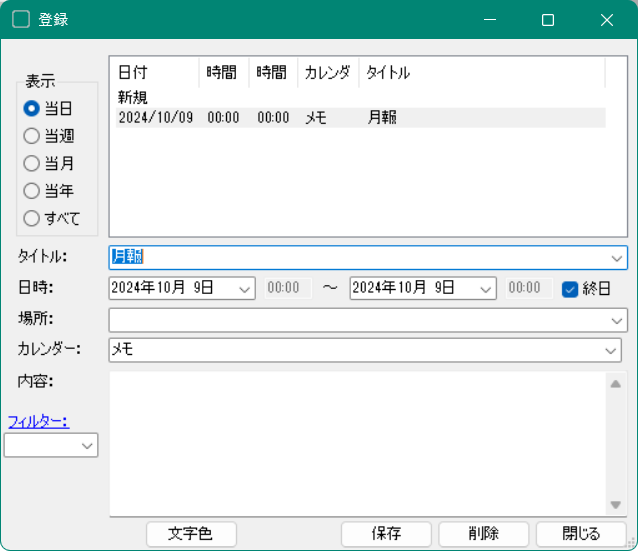Choose the 当月 radio button
The image size is (638, 551).
click(x=32, y=163)
